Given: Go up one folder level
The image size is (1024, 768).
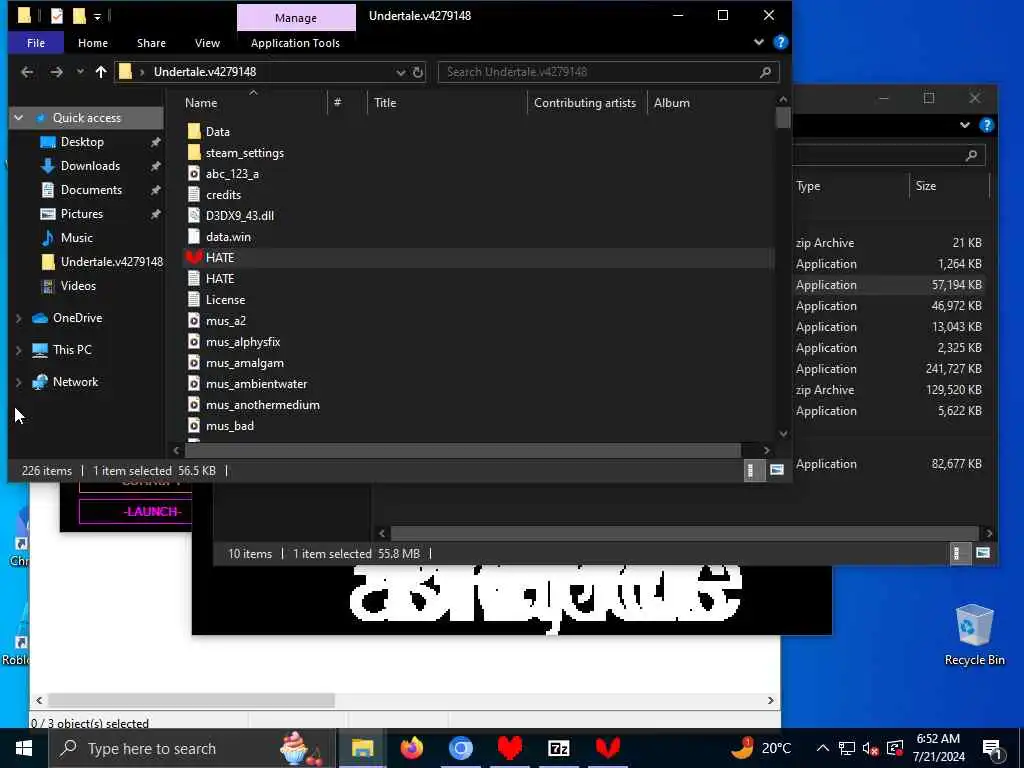Looking at the screenshot, I should (x=101, y=72).
